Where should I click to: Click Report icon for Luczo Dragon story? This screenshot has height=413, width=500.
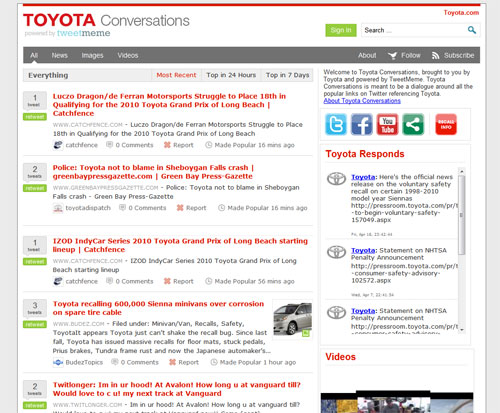[x=167, y=145]
